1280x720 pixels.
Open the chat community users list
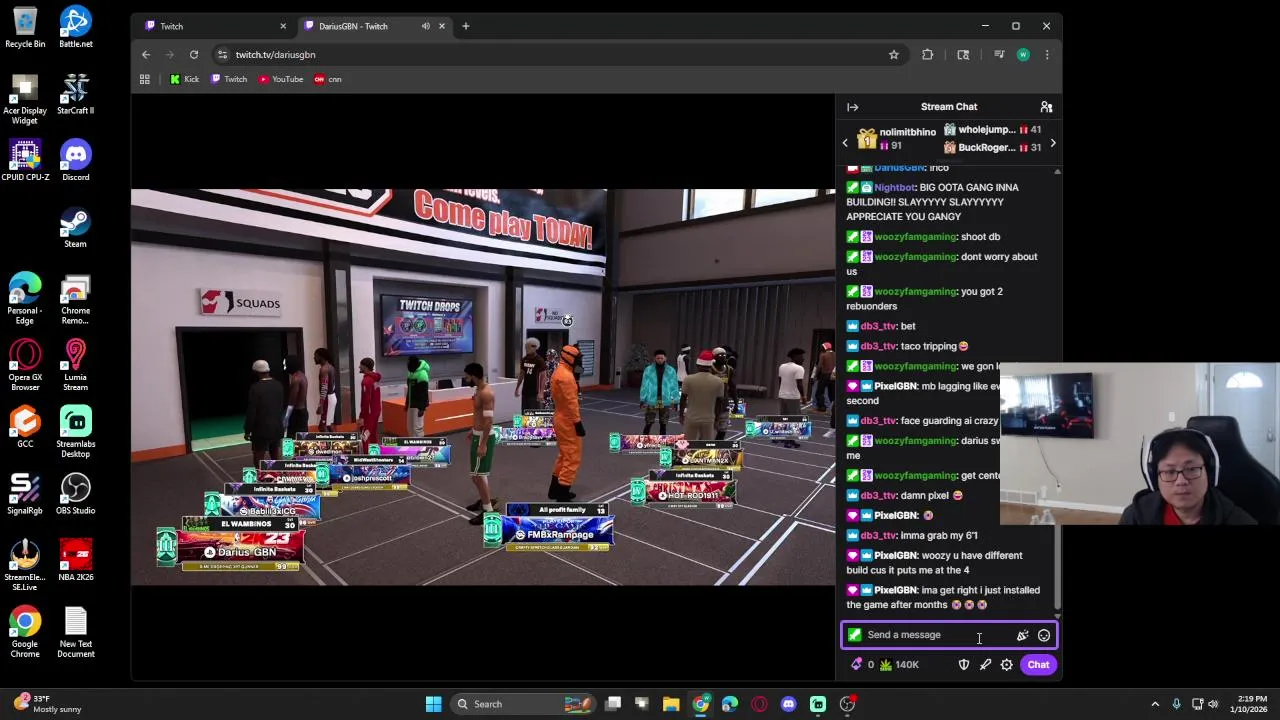[1046, 107]
